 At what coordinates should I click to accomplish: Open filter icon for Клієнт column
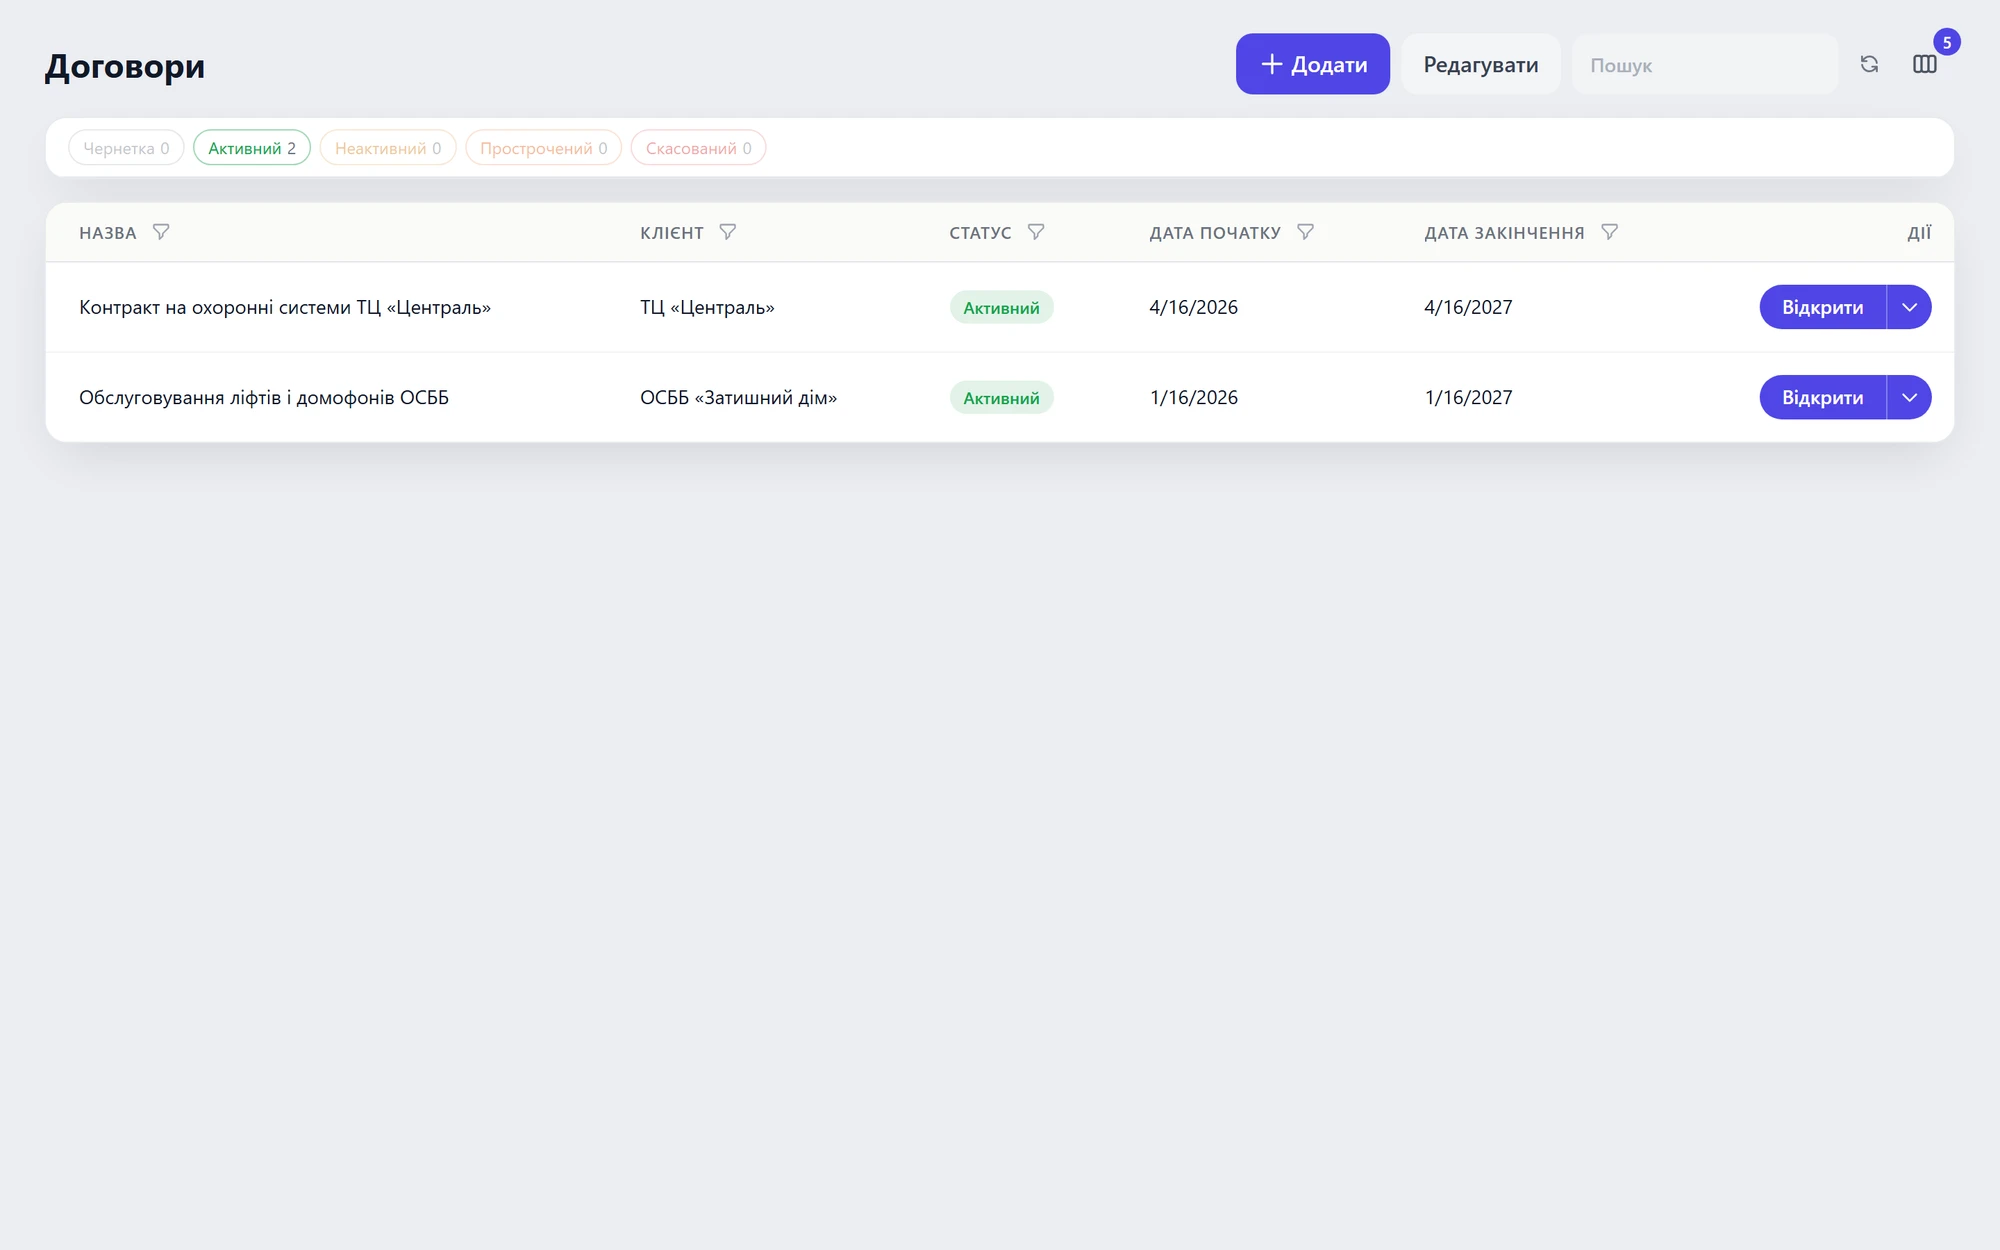(x=728, y=232)
